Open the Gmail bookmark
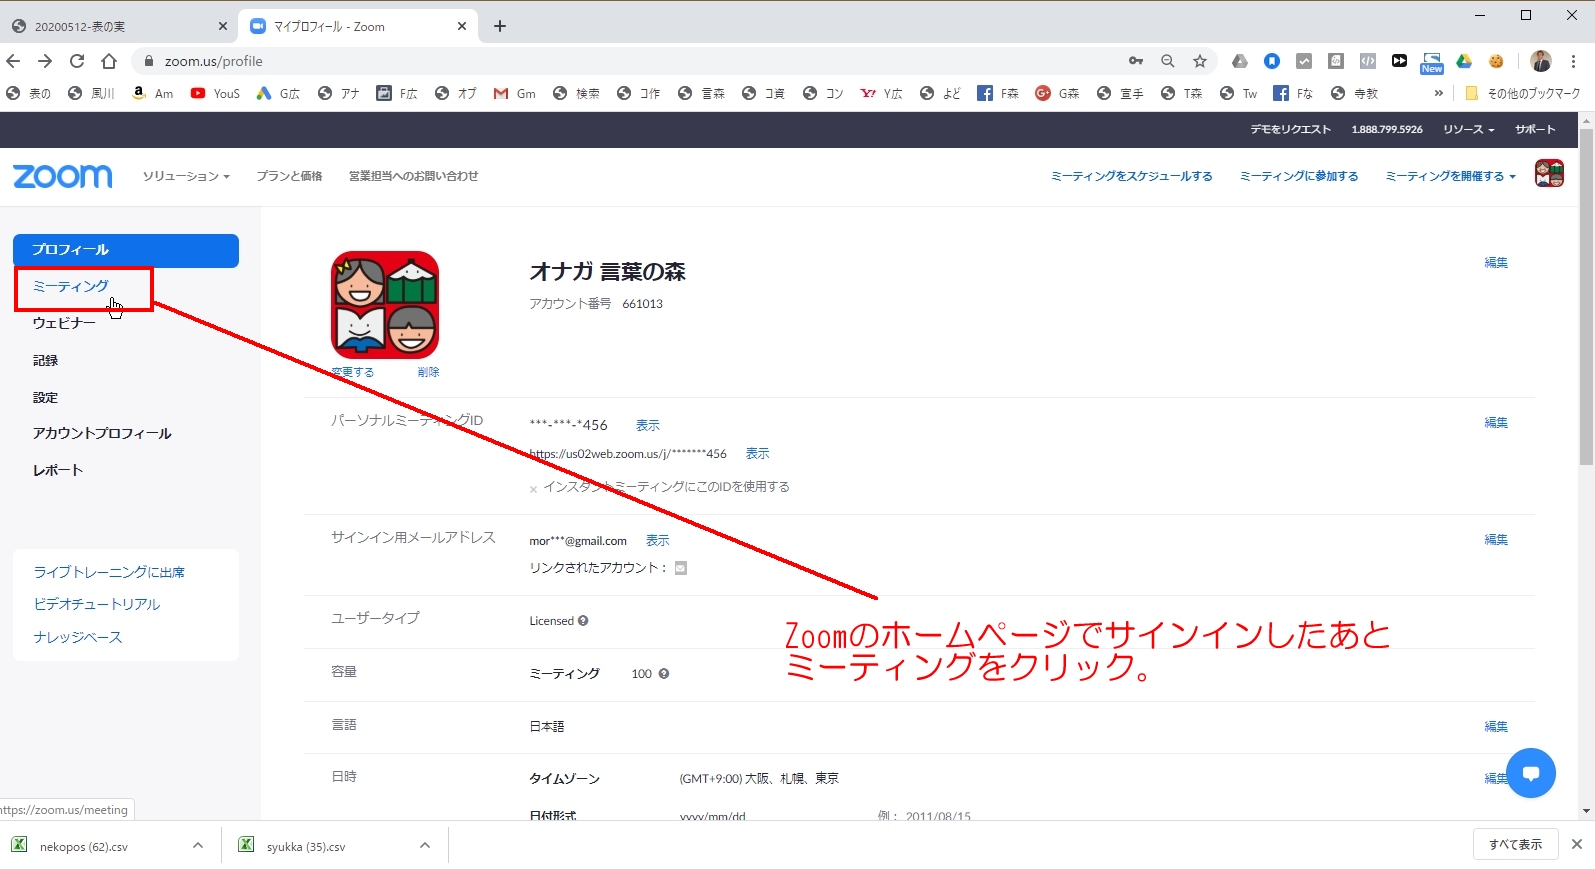1595x869 pixels. tap(514, 93)
